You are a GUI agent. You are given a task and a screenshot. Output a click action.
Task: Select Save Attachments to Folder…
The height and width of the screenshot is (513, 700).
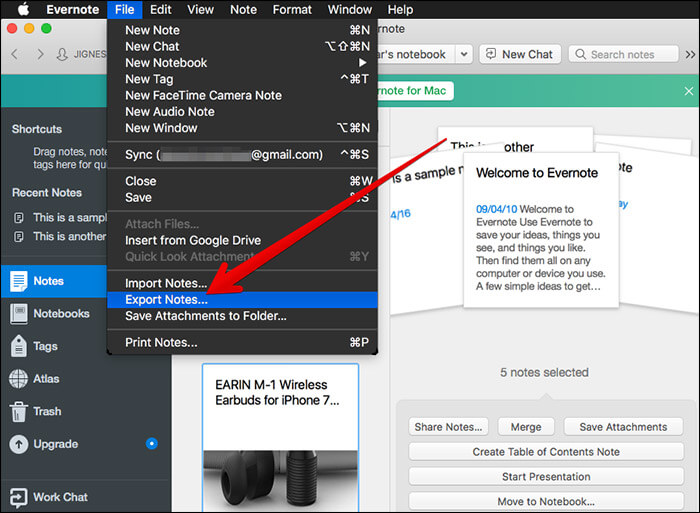[x=242, y=316]
